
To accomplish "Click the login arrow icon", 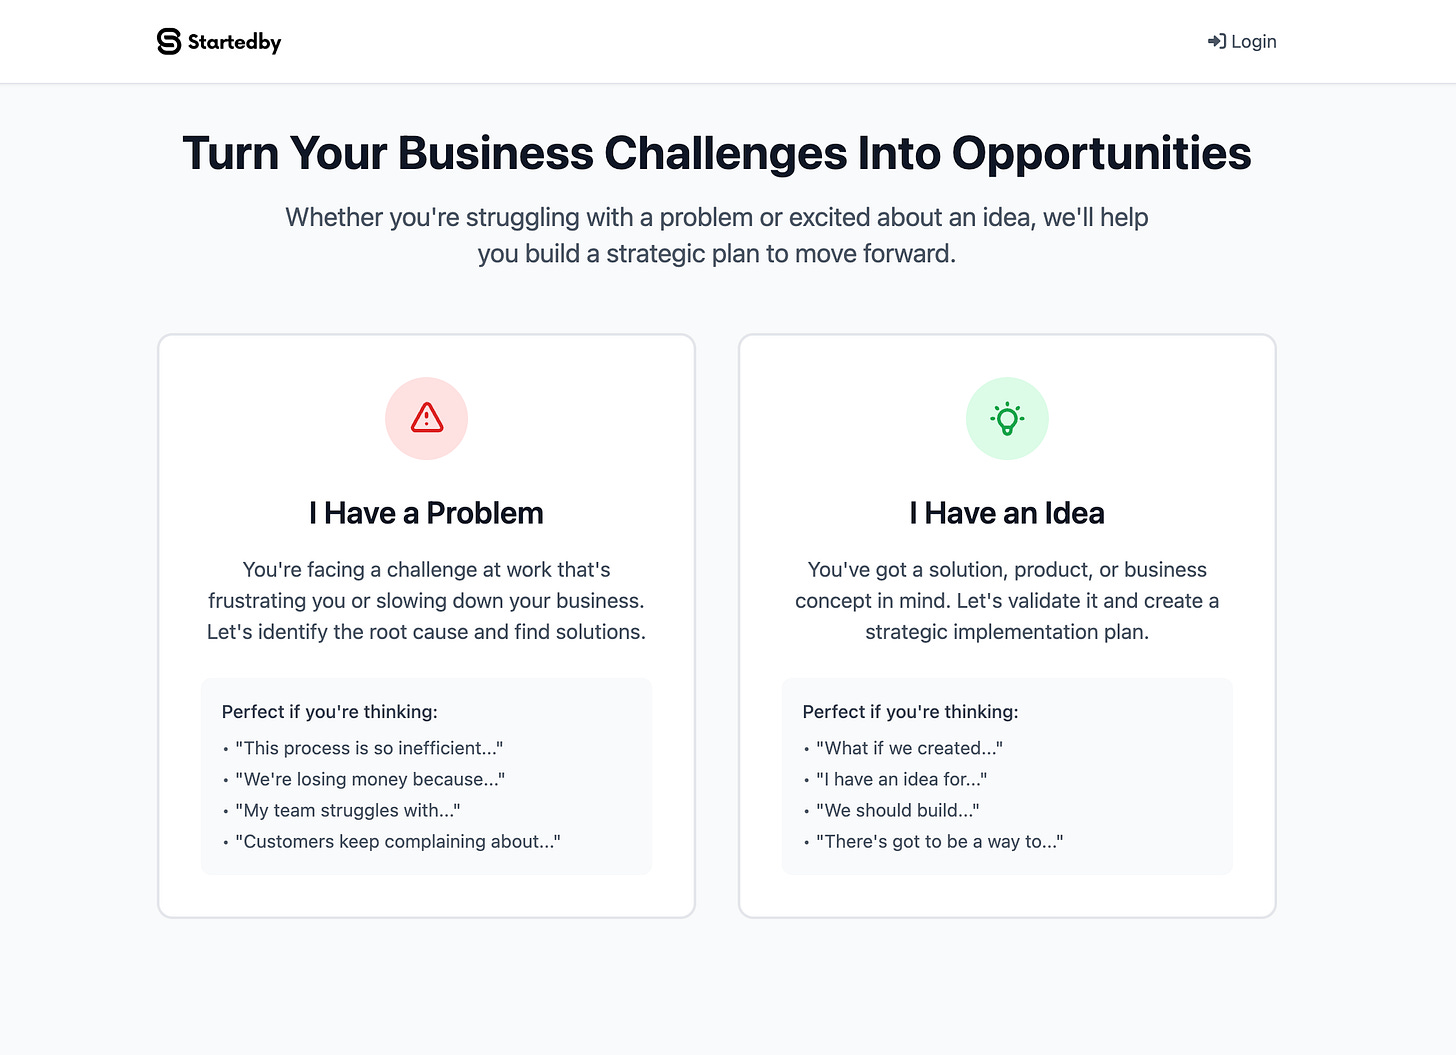I will coord(1216,41).
